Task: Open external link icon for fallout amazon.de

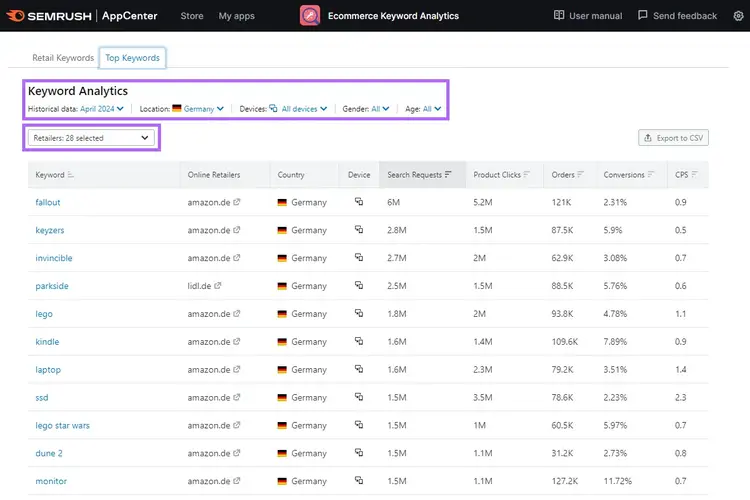Action: (237, 202)
